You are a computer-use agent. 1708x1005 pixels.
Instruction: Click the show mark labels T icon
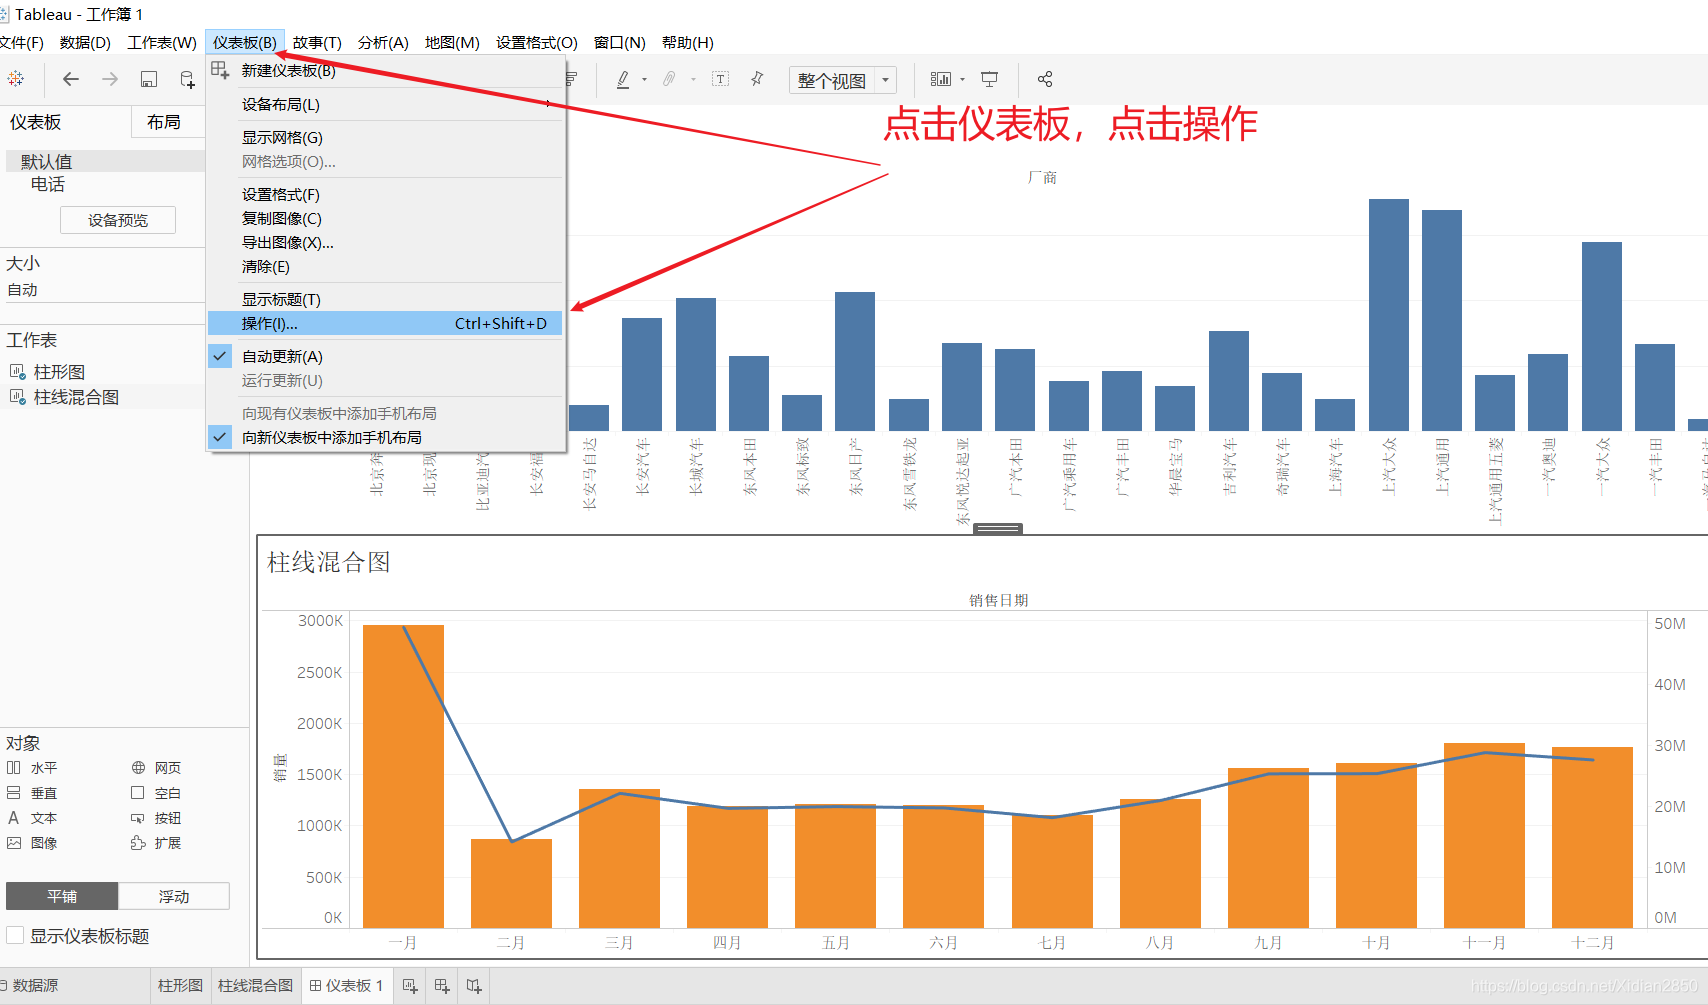click(720, 79)
